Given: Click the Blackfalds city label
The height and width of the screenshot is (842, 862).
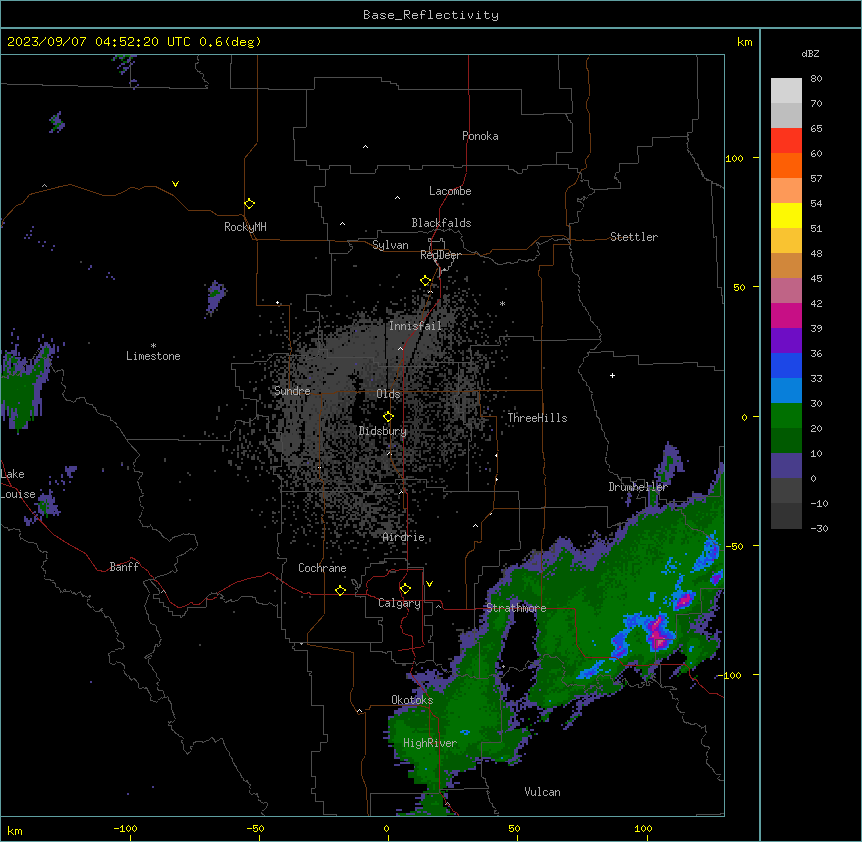Looking at the screenshot, I should pos(441,223).
